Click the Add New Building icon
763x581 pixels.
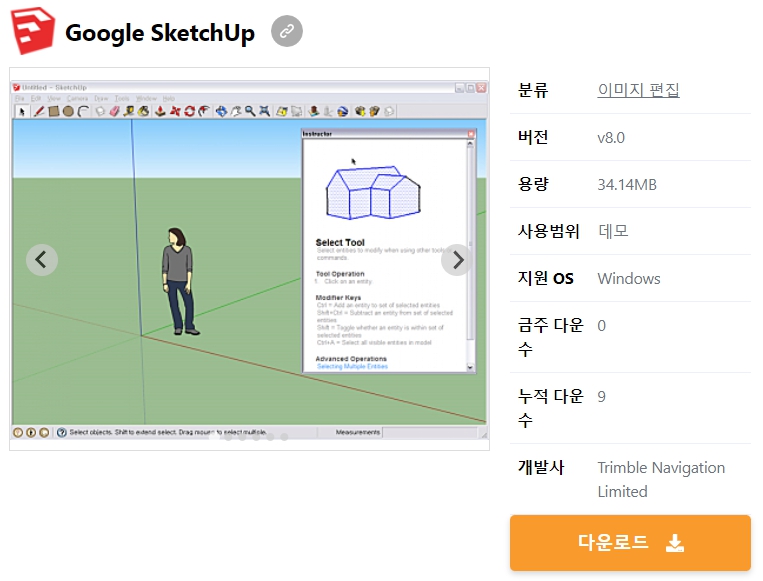pos(314,111)
